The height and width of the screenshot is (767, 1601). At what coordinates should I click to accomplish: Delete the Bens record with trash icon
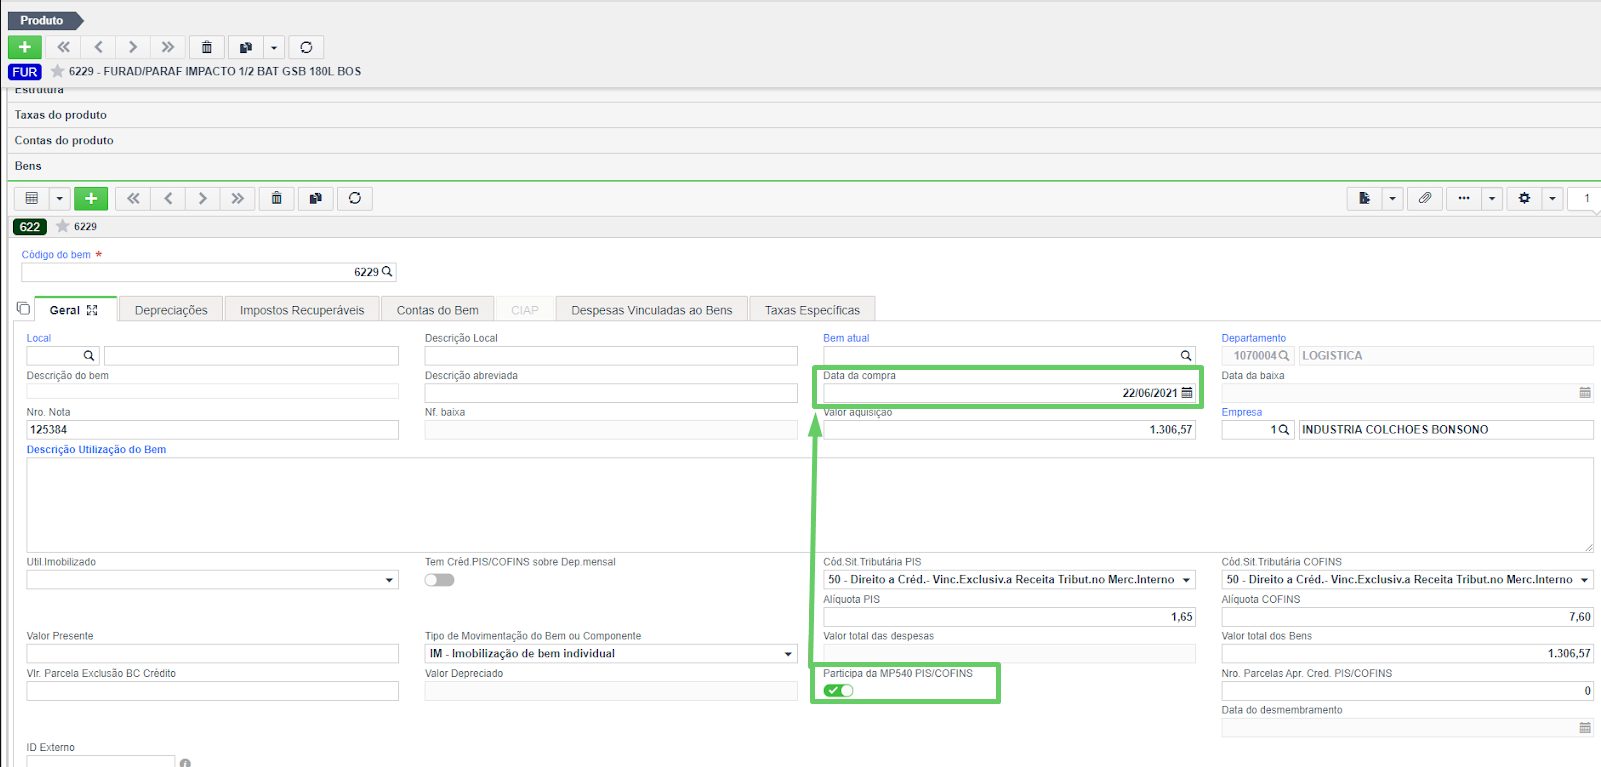pyautogui.click(x=277, y=198)
